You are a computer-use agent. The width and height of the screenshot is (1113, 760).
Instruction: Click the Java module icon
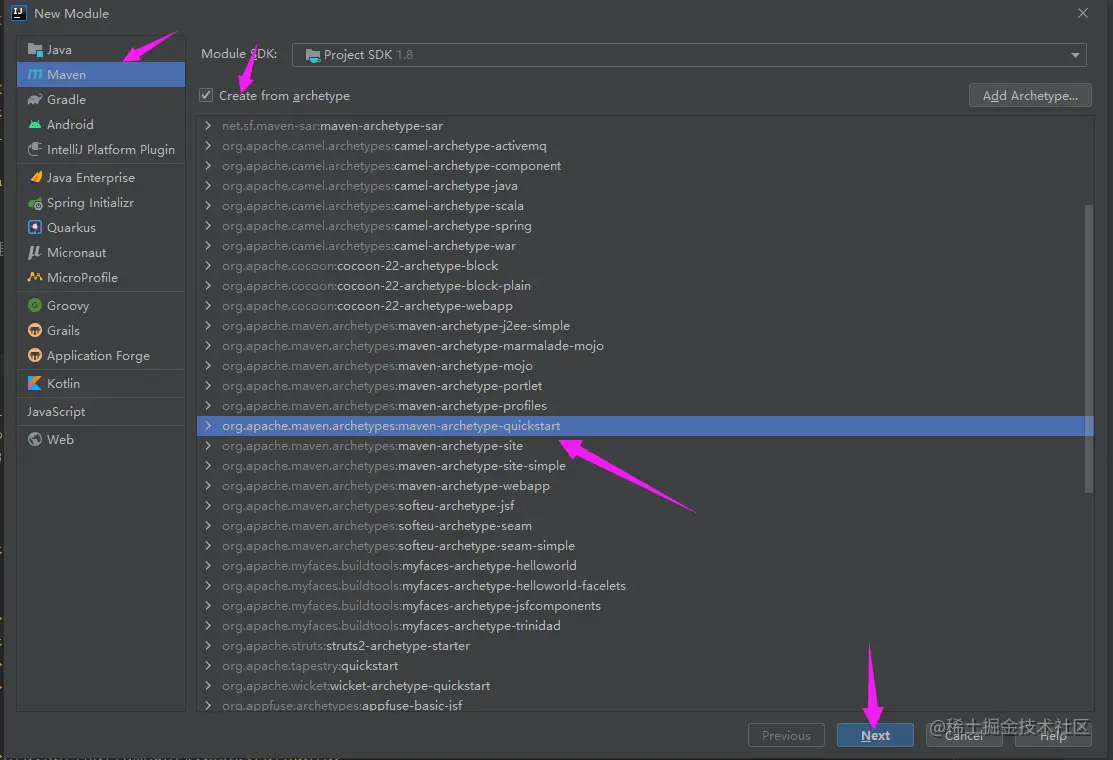(35, 50)
